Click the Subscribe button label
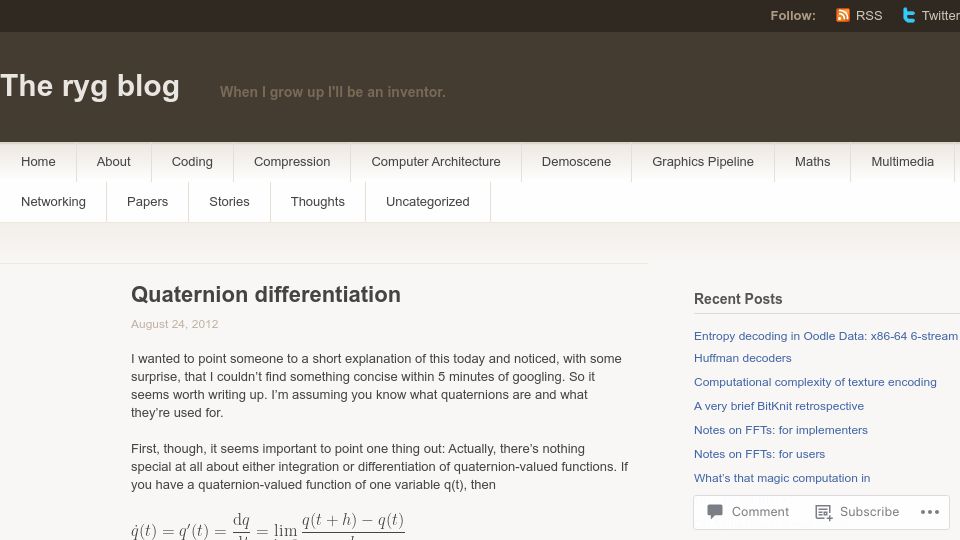The width and height of the screenshot is (960, 540). (869, 512)
